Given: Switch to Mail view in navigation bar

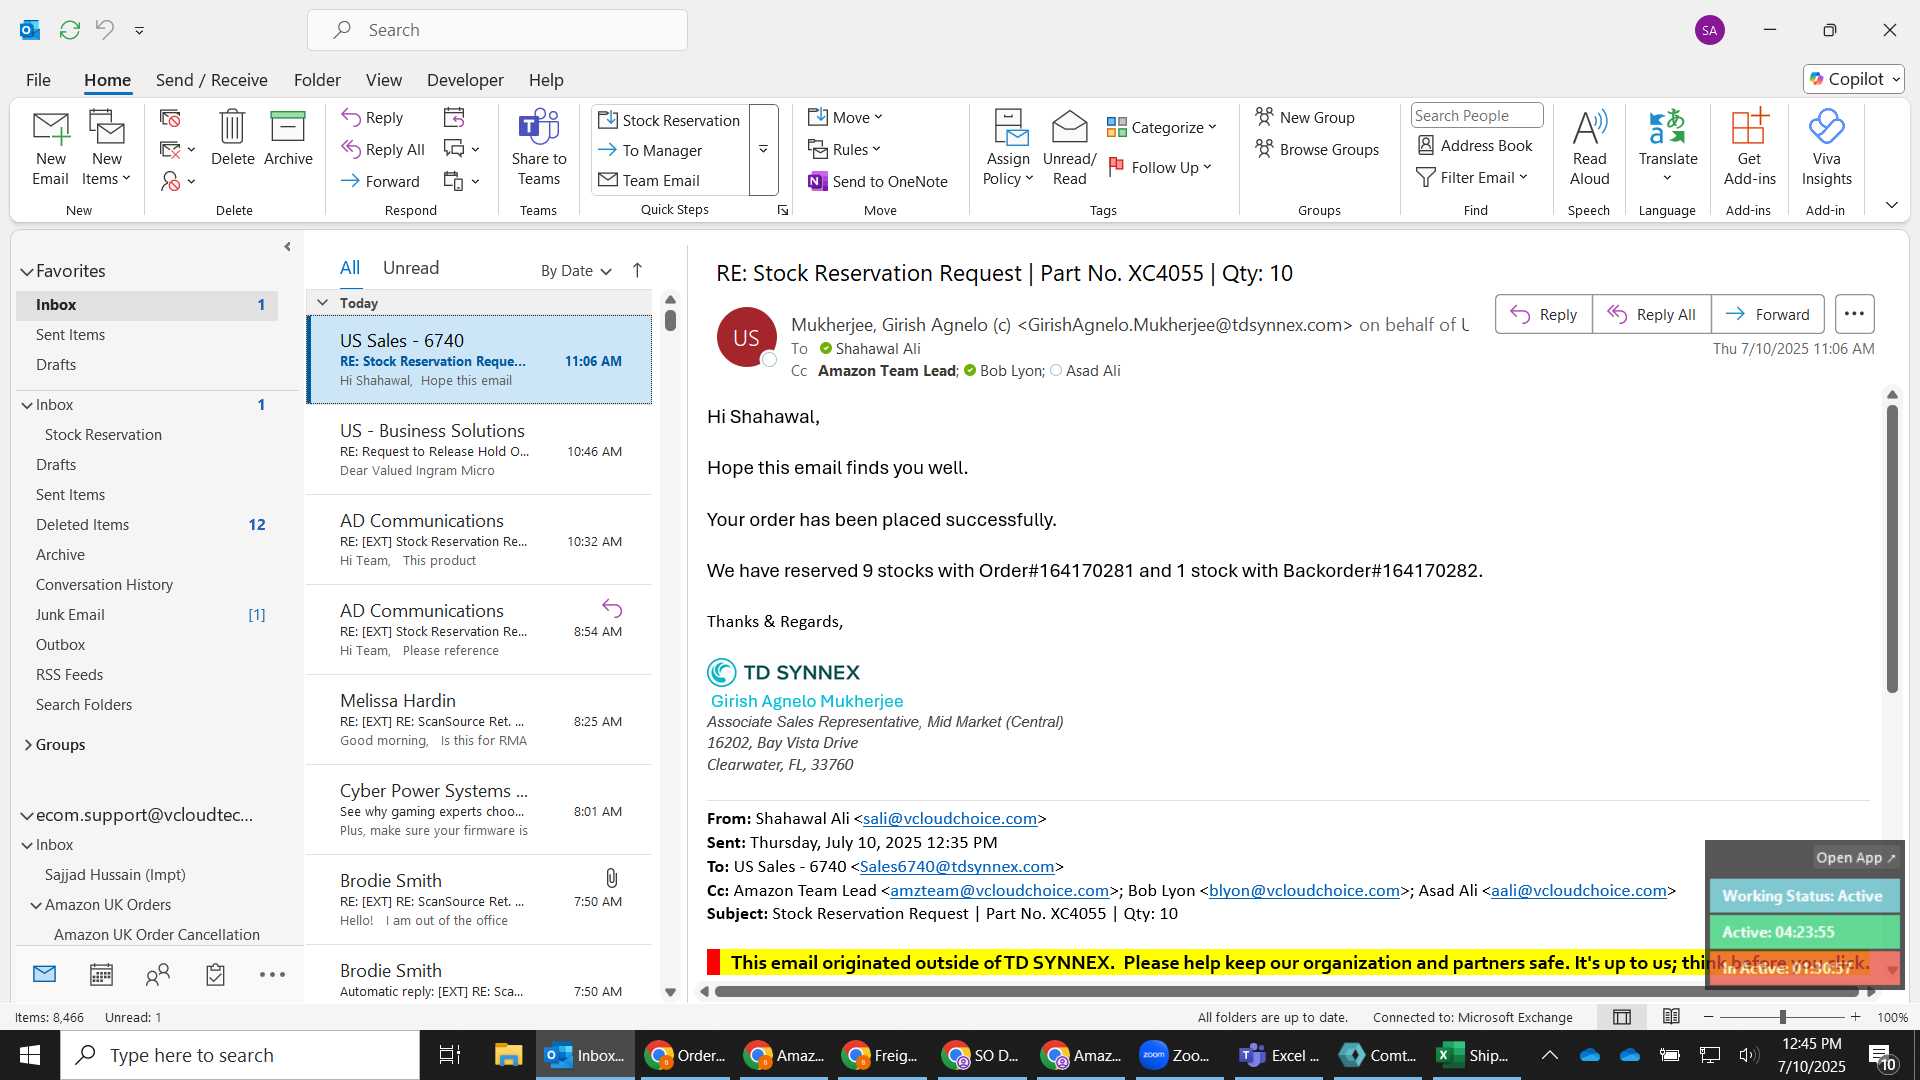Looking at the screenshot, I should point(44,974).
